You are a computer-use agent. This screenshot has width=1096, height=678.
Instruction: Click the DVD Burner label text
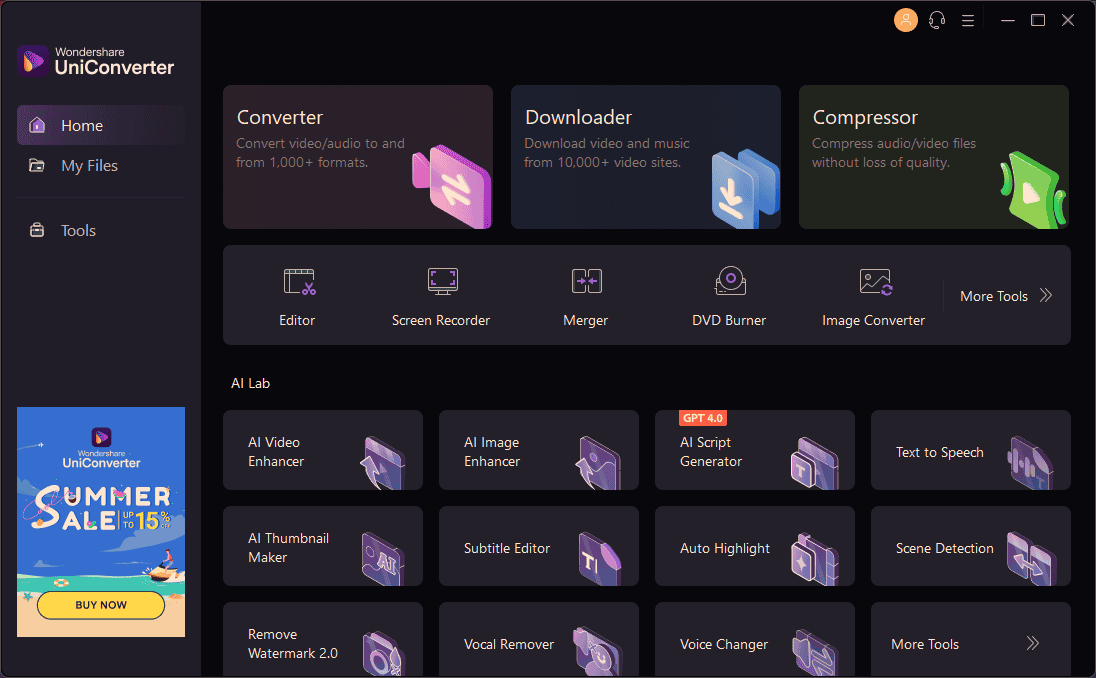tap(729, 320)
